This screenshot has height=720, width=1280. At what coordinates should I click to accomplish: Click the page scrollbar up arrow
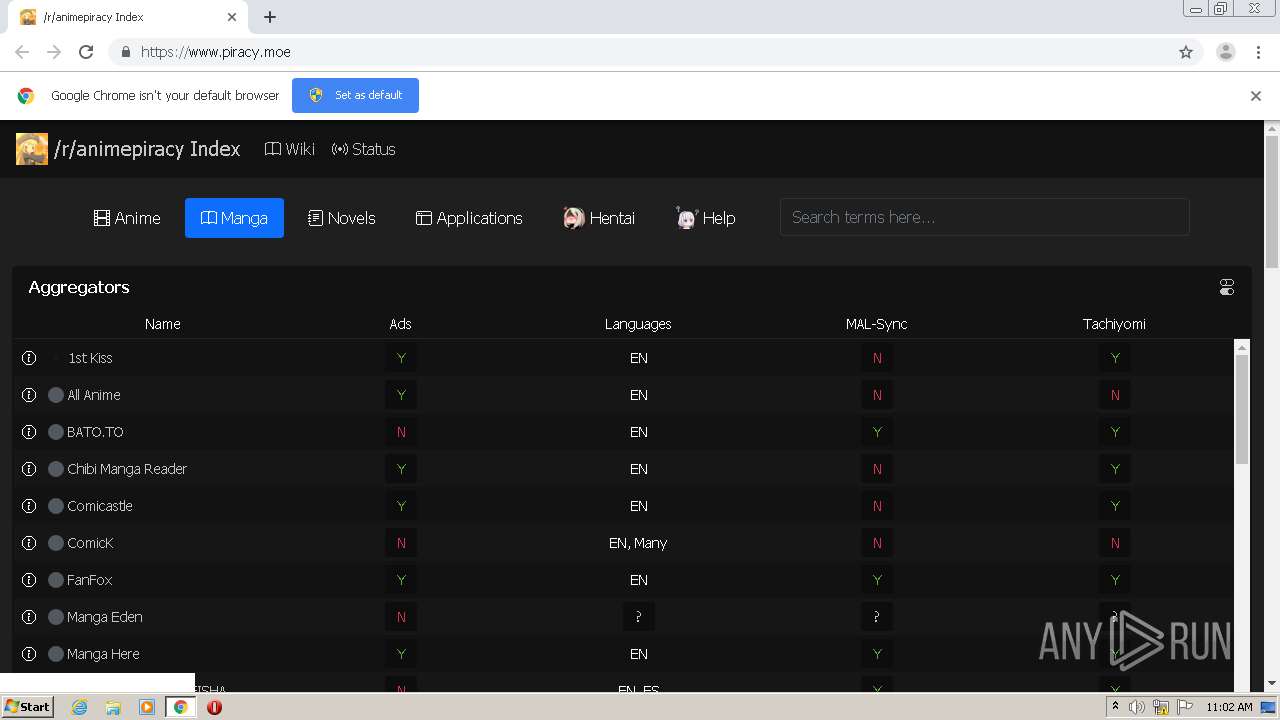coord(1272,128)
